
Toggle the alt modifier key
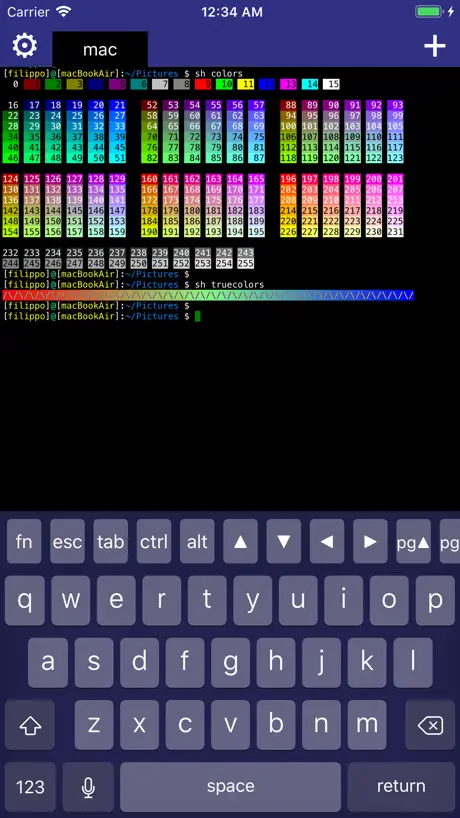197,542
